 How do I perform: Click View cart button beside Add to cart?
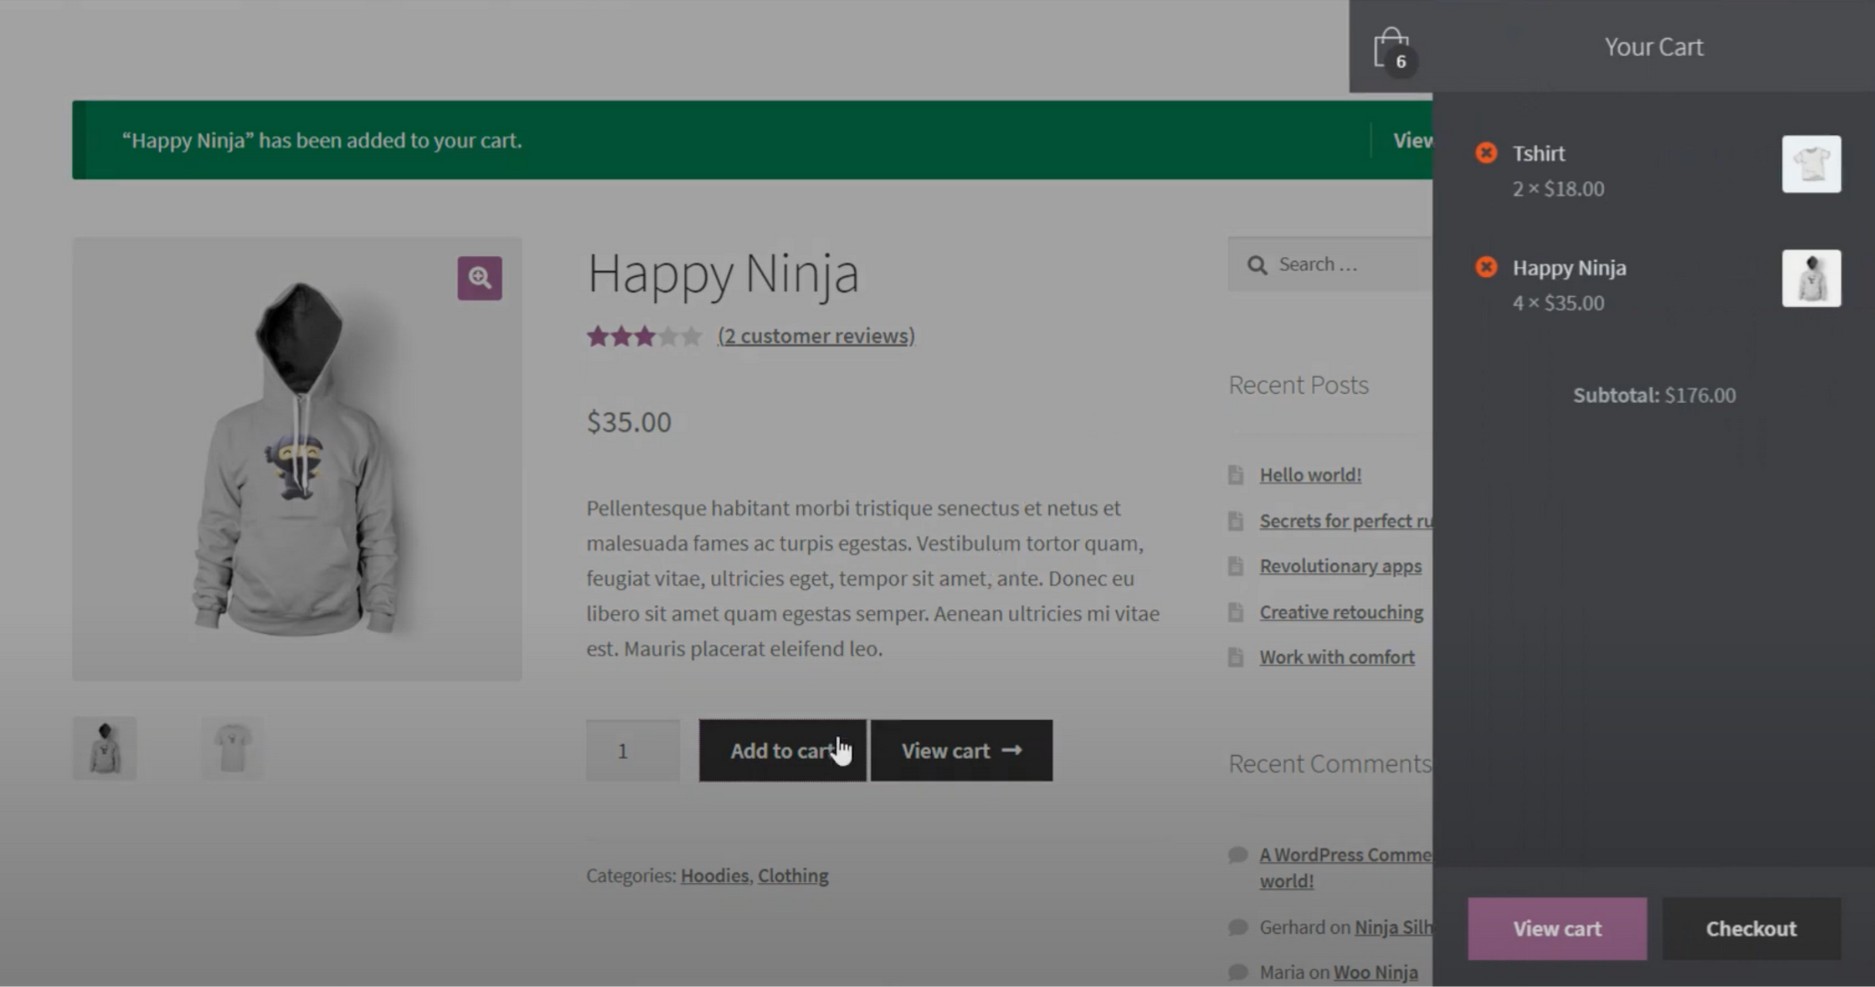click(x=961, y=751)
